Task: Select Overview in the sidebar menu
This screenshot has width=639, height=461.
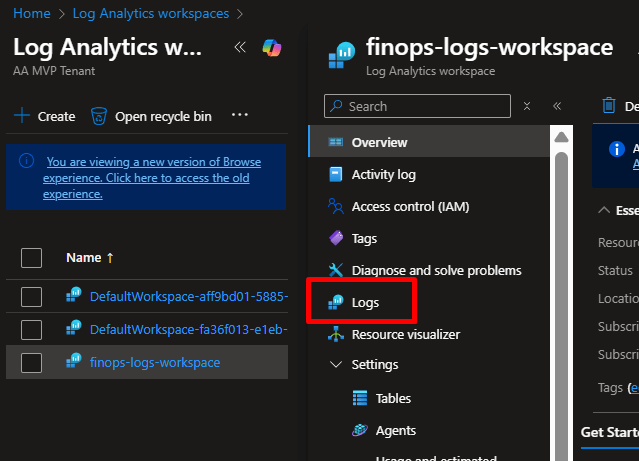Action: pyautogui.click(x=379, y=142)
